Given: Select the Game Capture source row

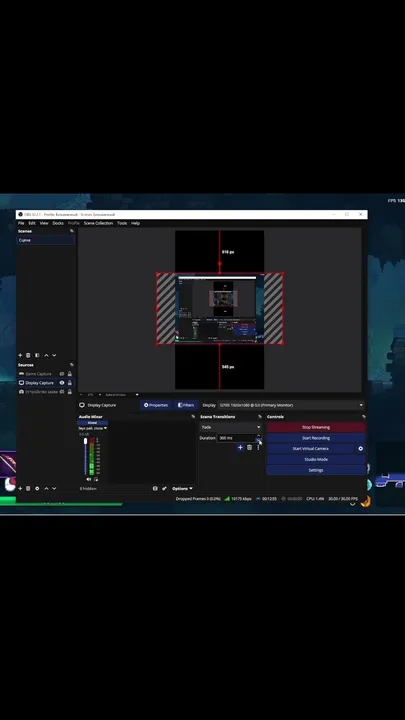Looking at the screenshot, I should tap(46, 374).
